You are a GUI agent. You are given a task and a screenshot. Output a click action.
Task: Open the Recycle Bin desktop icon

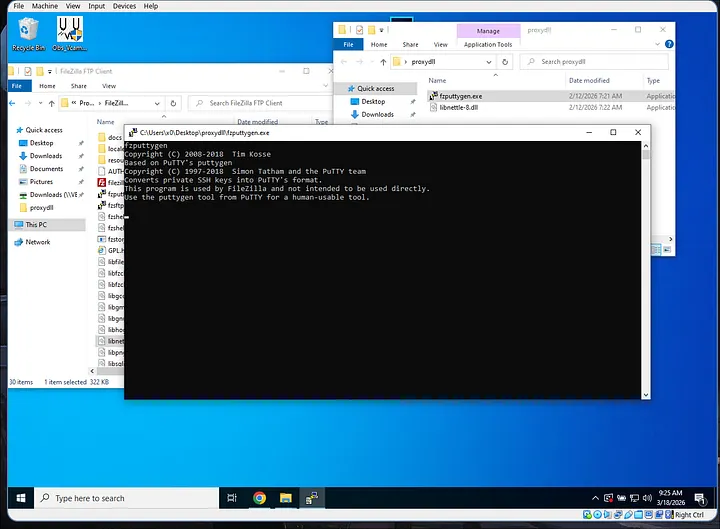[28, 34]
